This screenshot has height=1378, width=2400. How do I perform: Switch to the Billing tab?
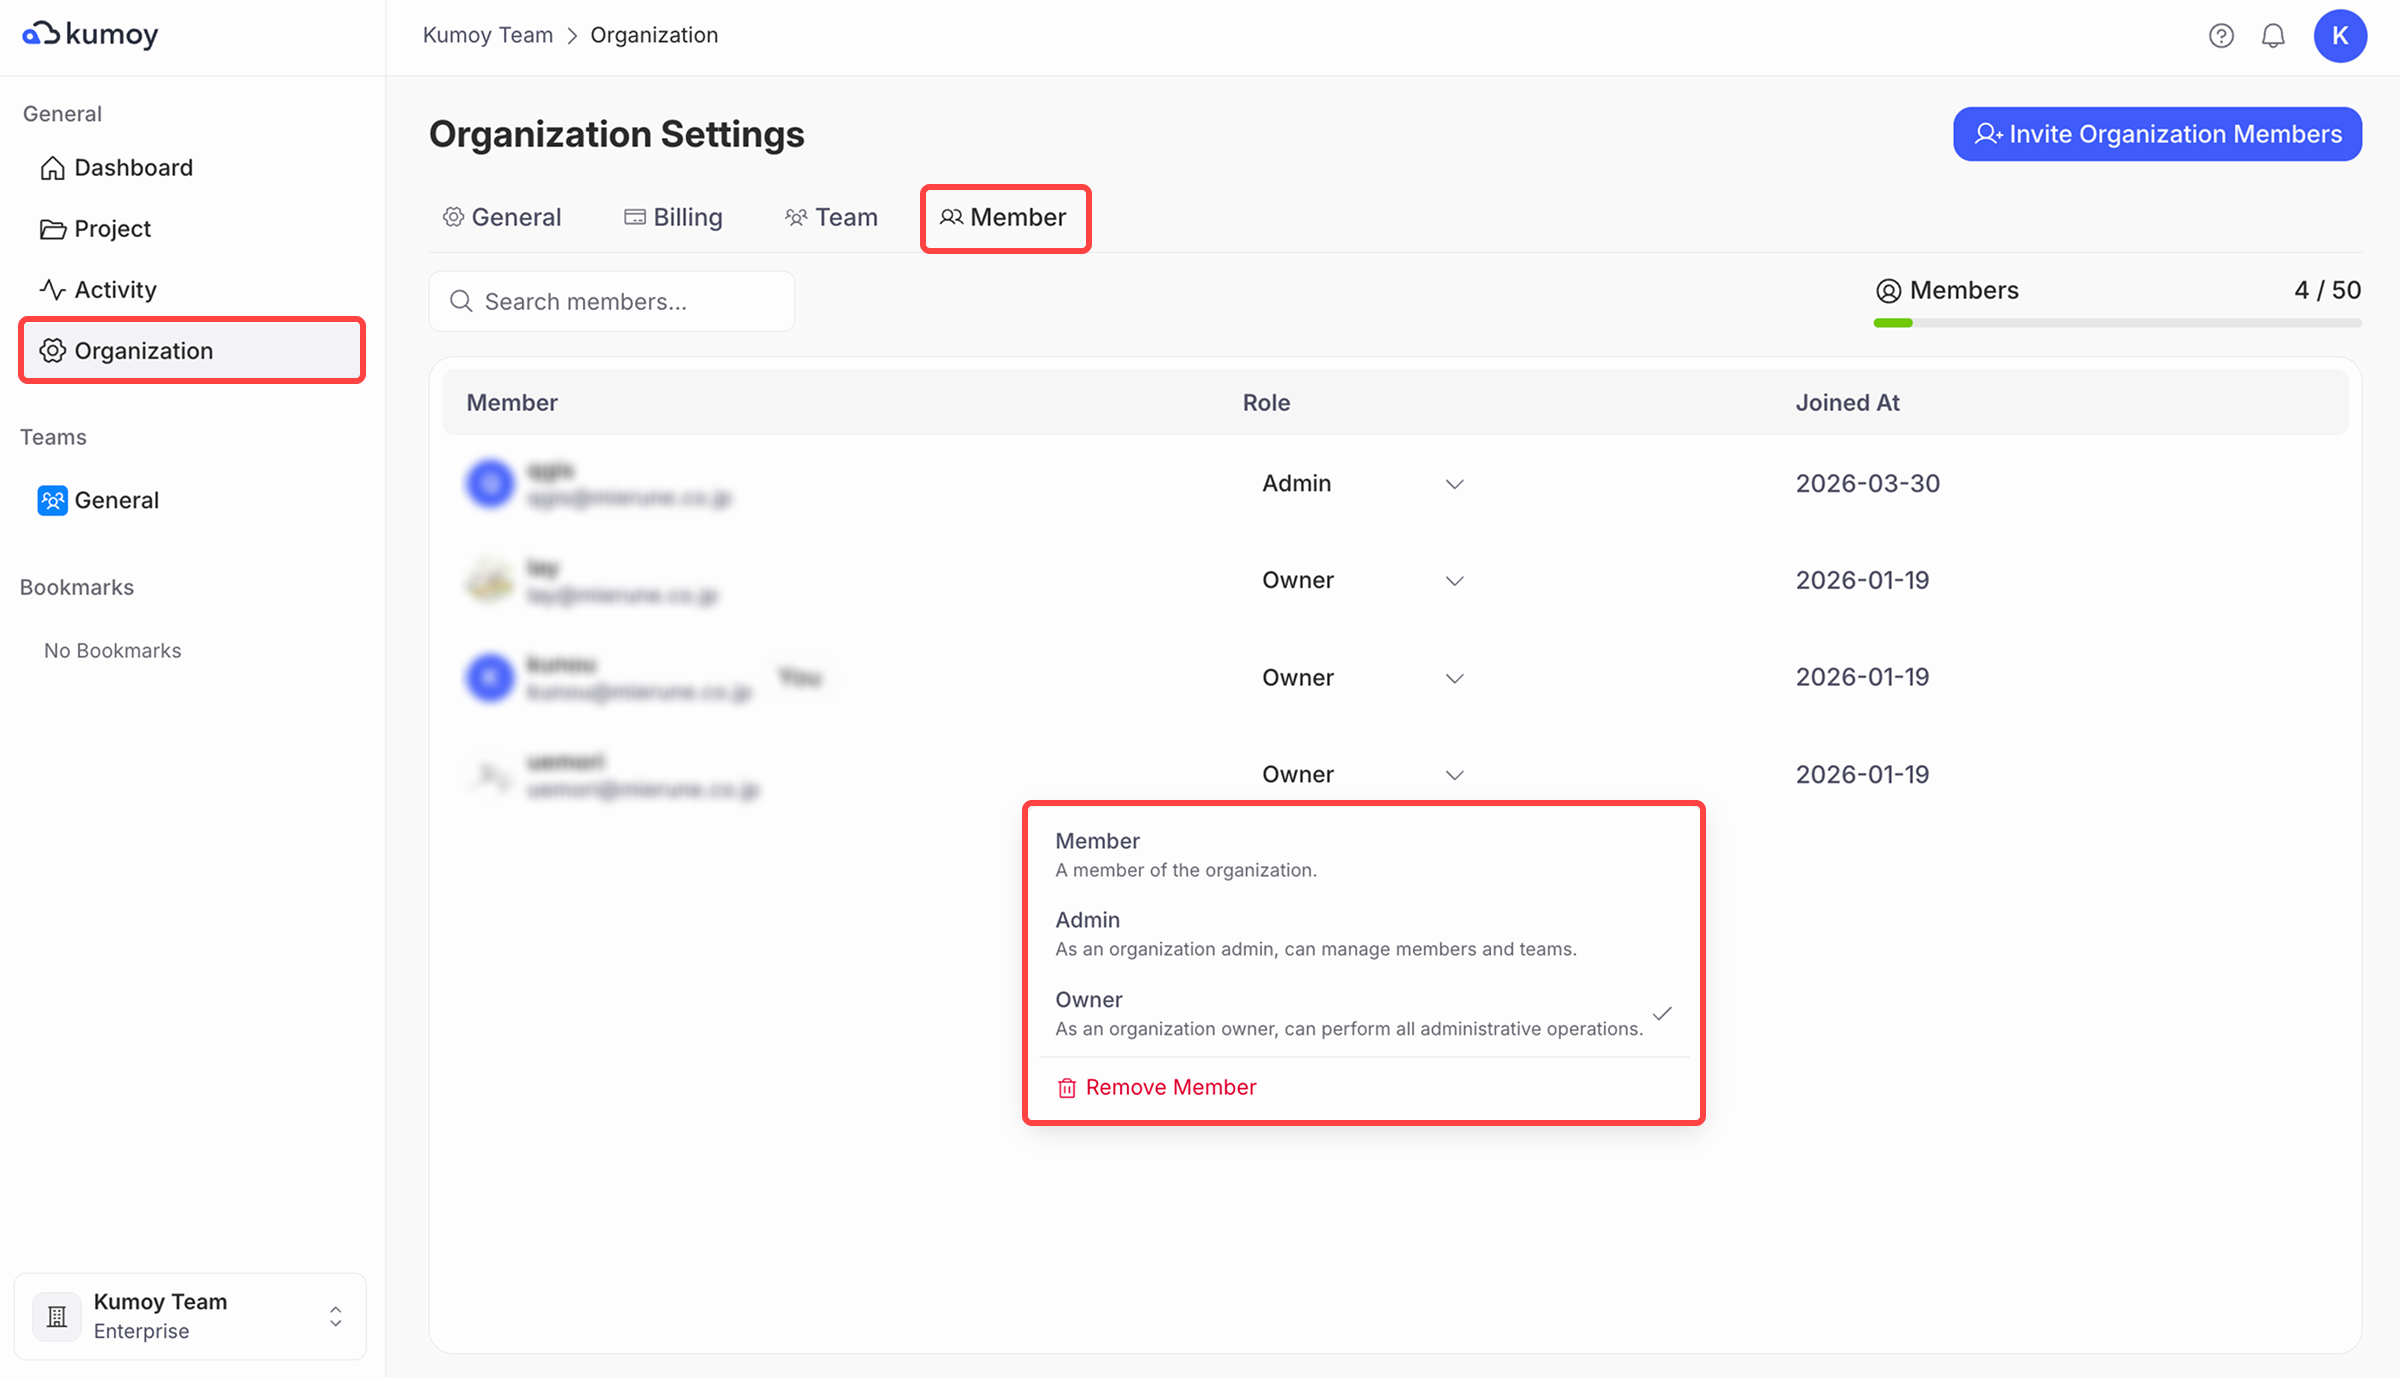point(673,217)
